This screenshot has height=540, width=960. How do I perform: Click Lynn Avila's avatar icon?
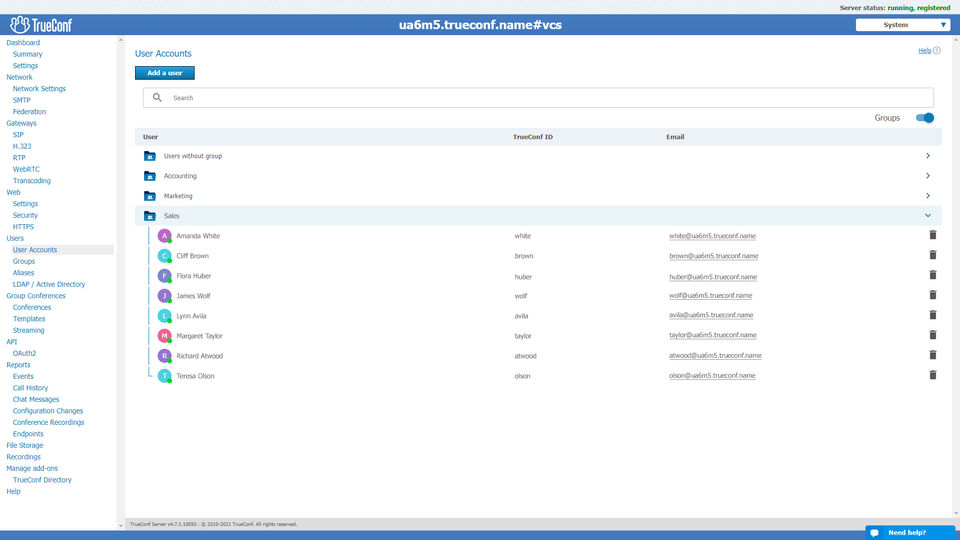click(x=164, y=316)
